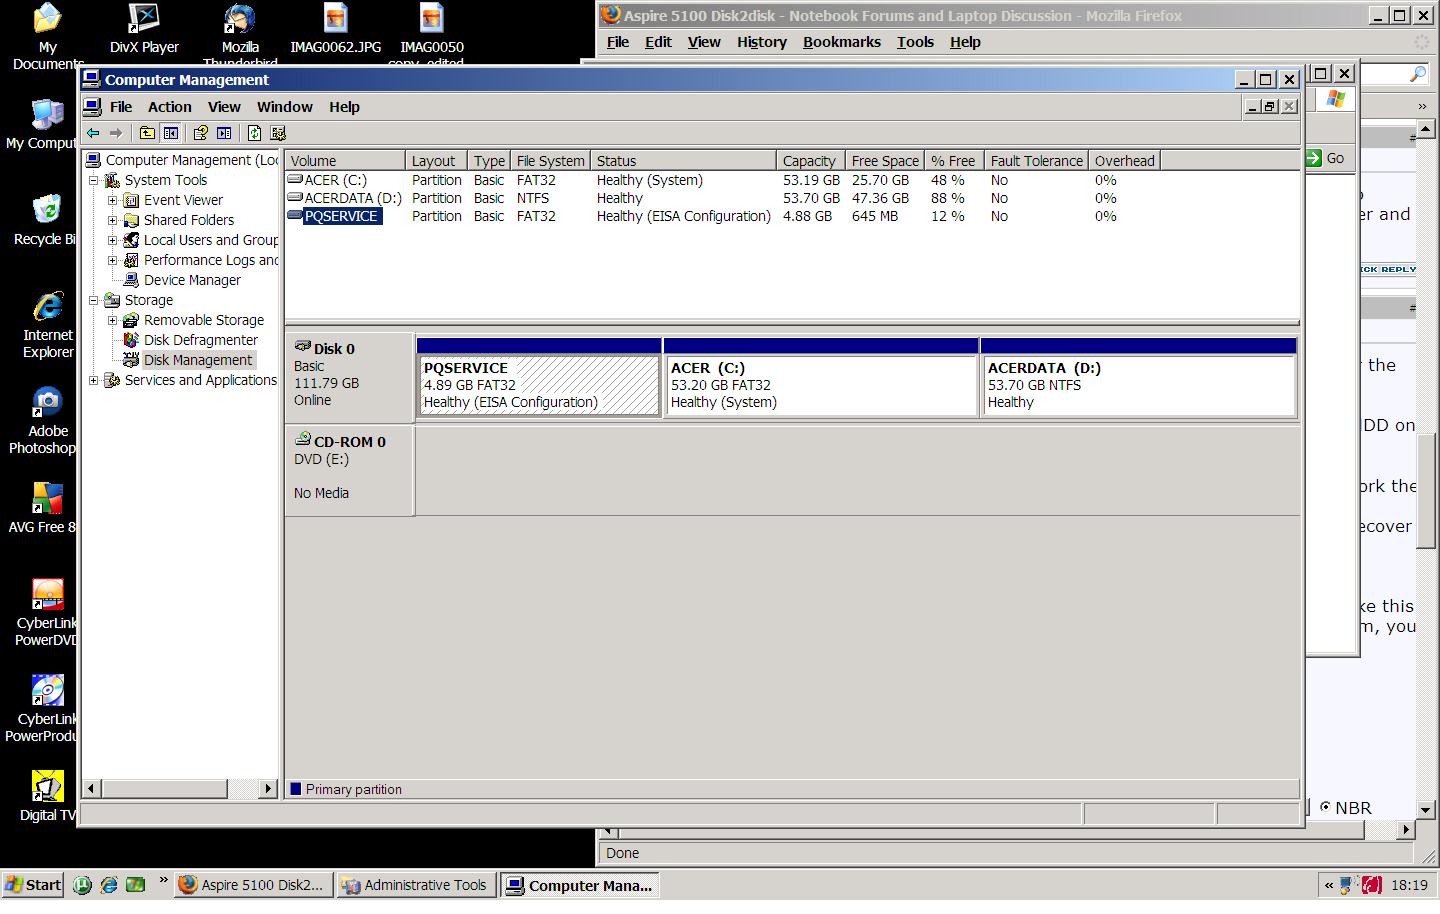Open Device Manager in System Tools

coord(192,280)
